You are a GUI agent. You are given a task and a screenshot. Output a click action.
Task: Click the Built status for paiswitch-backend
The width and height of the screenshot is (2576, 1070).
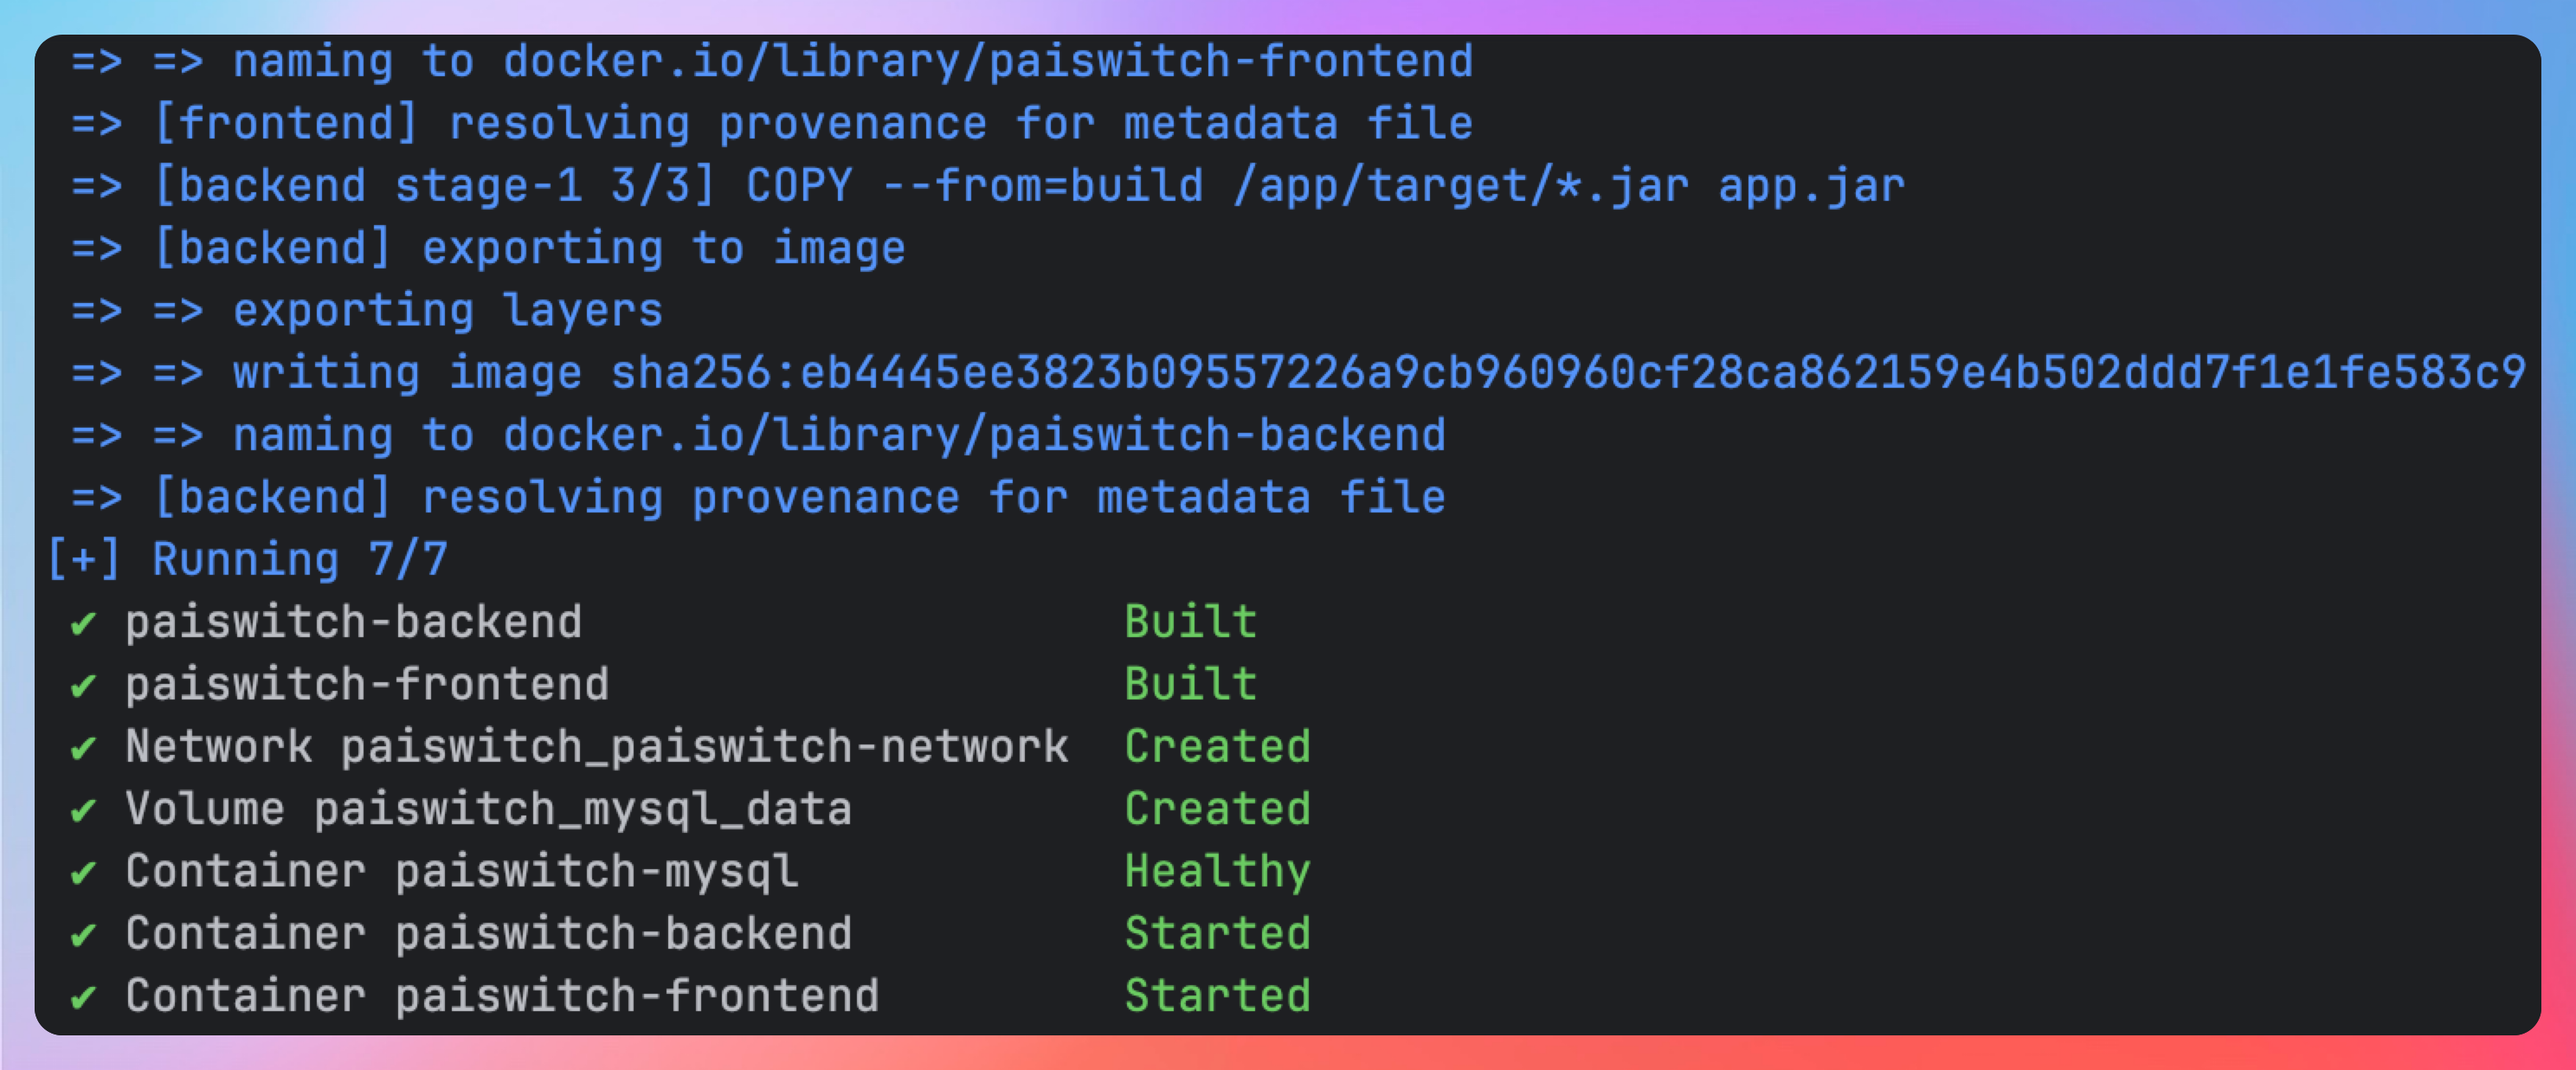[x=1190, y=622]
